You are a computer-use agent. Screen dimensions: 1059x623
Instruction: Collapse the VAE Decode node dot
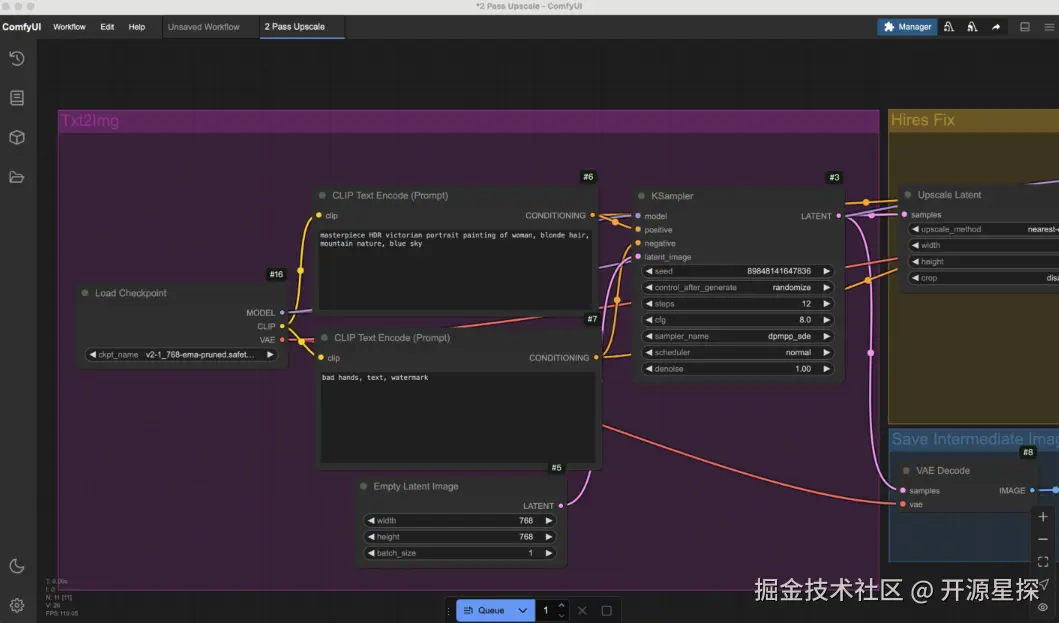pyautogui.click(x=906, y=470)
